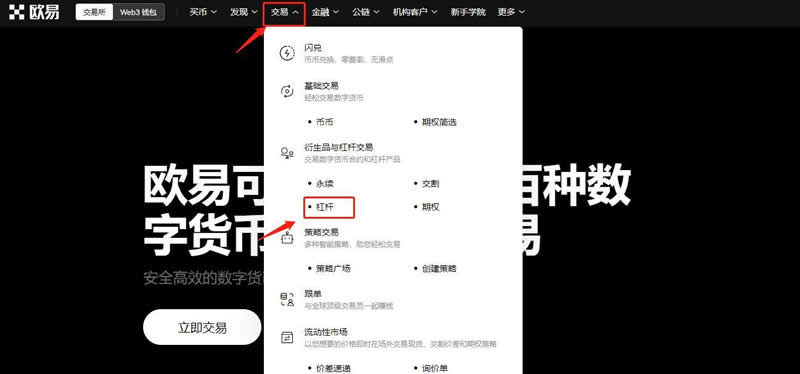Select 基础交易 section heading
This screenshot has width=800, height=374.
pos(321,86)
